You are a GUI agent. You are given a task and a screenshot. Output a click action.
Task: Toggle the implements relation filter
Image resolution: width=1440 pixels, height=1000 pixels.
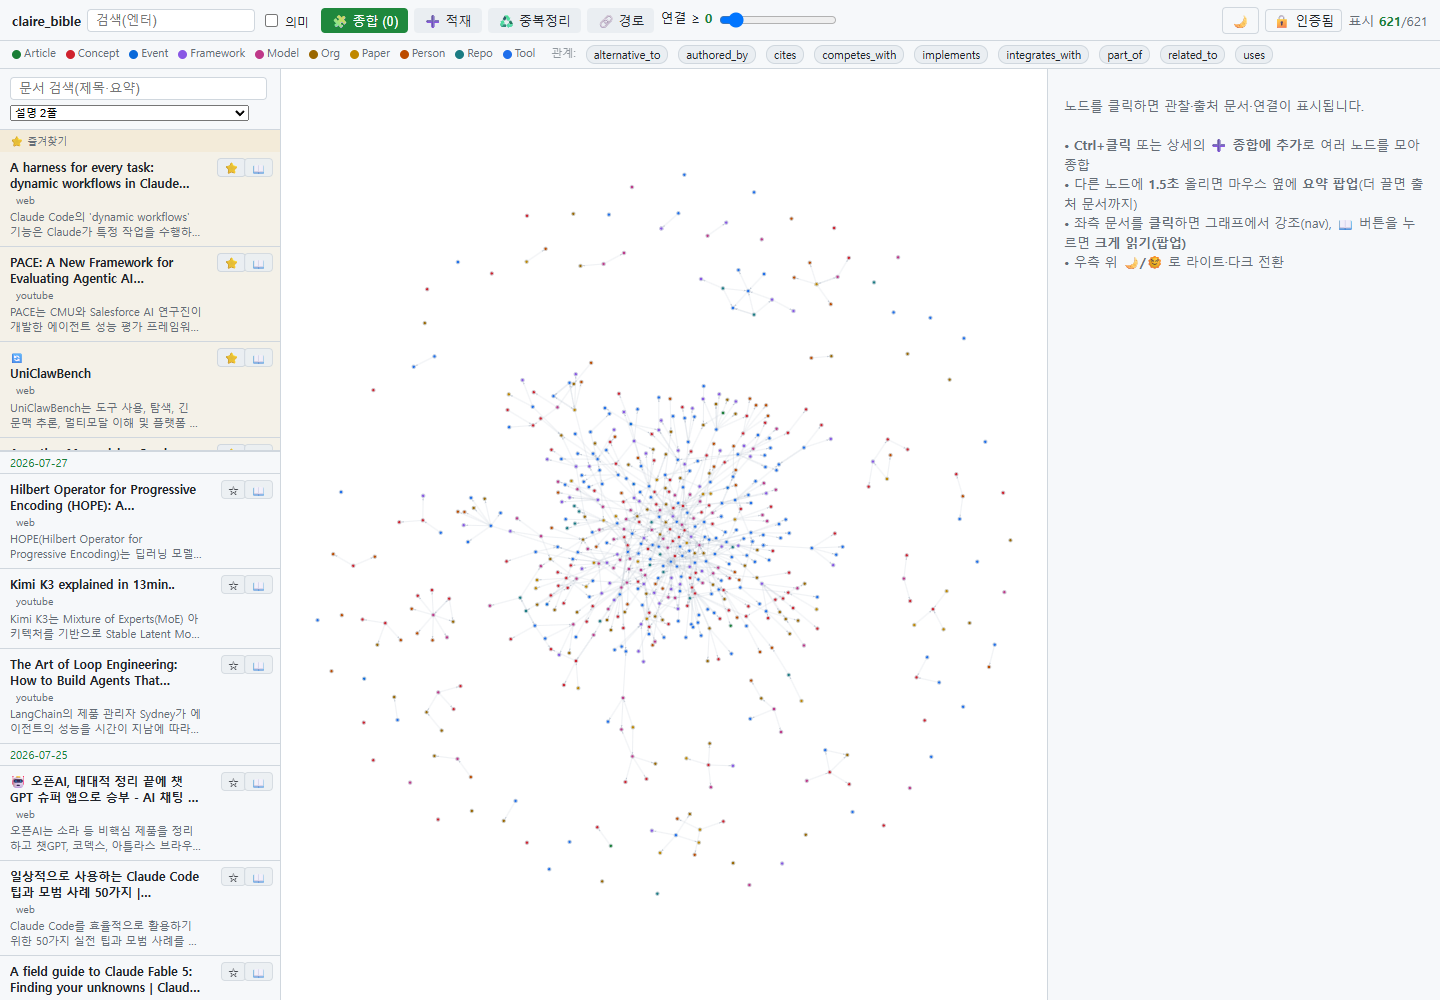click(951, 55)
